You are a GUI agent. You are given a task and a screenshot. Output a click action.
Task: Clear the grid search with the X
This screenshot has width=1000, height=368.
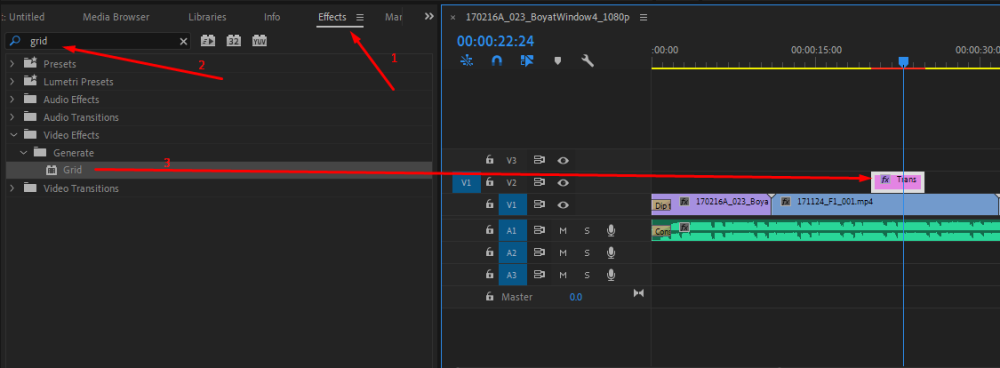(x=184, y=41)
